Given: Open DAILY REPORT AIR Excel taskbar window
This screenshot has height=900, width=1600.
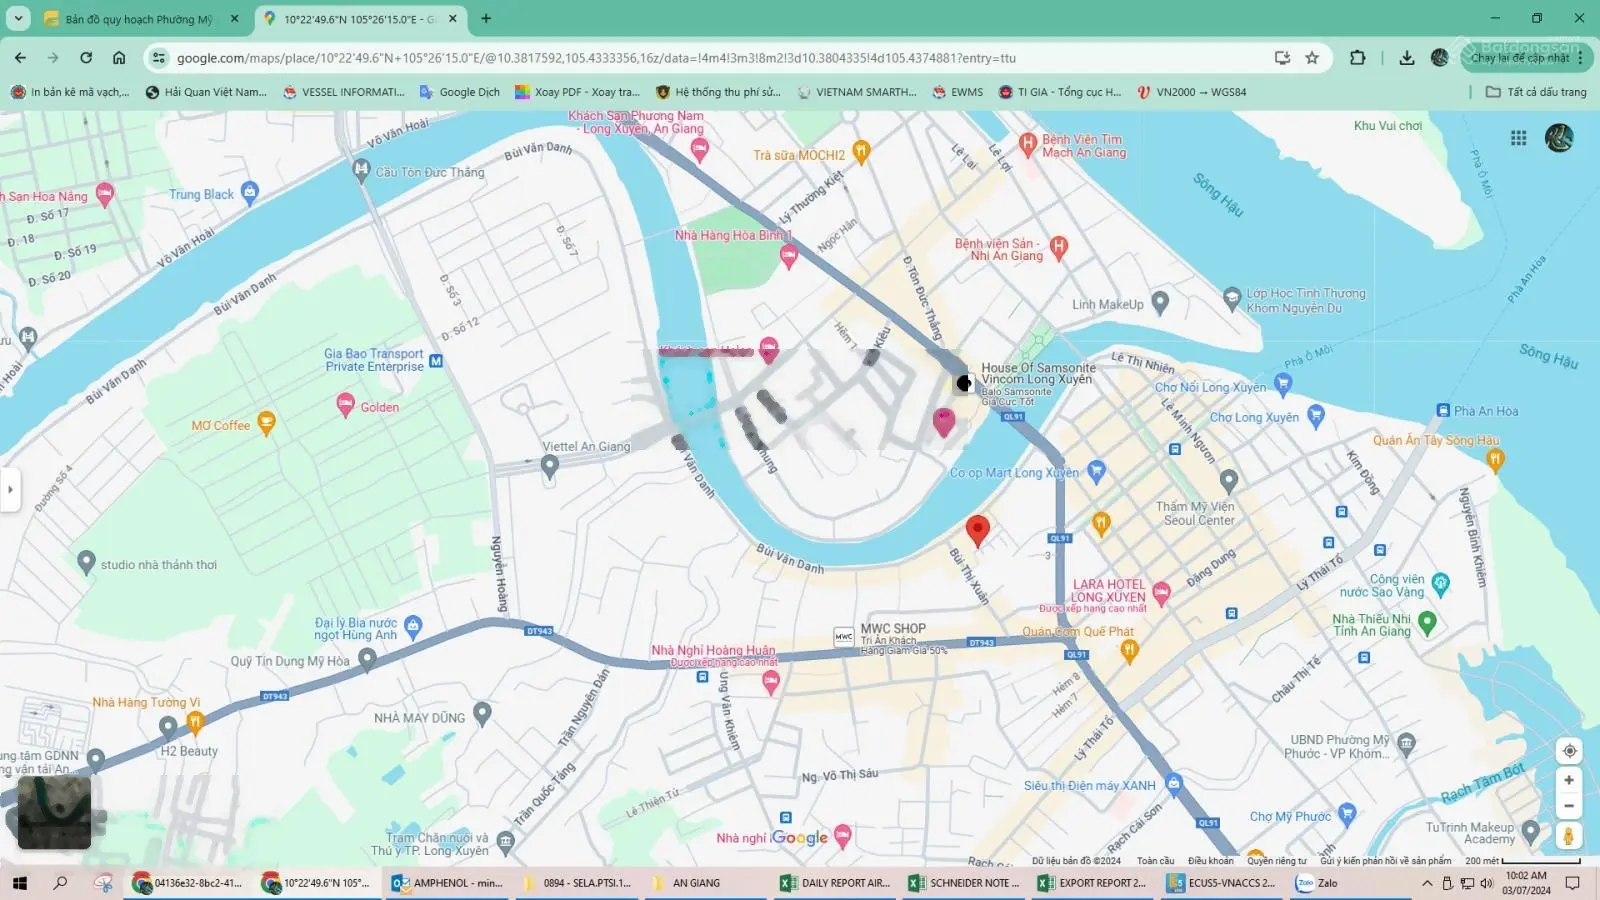Looking at the screenshot, I should 834,883.
